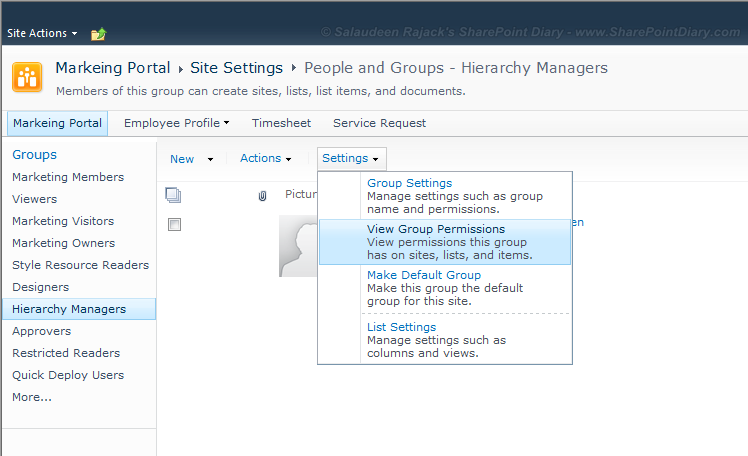Open the Service Request tab
This screenshot has height=456, width=748.
pyautogui.click(x=379, y=123)
